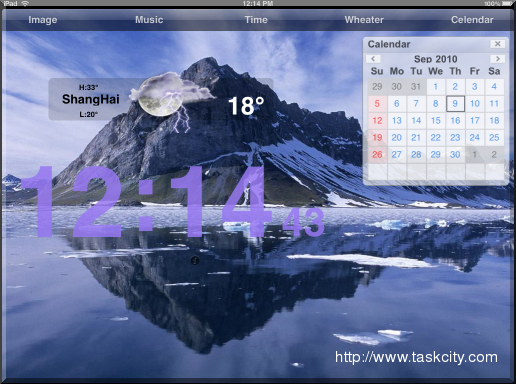Select September 14 in calendar
Screen dimensions: 516x384
point(416,121)
